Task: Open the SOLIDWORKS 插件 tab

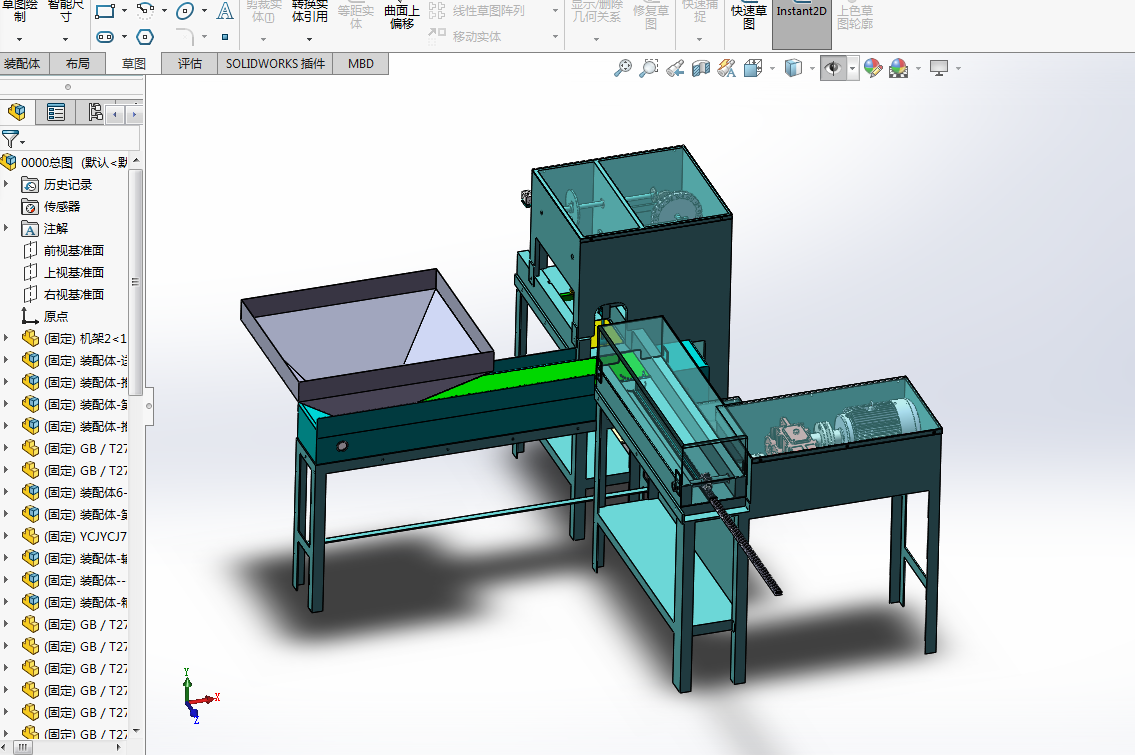Action: (x=275, y=64)
